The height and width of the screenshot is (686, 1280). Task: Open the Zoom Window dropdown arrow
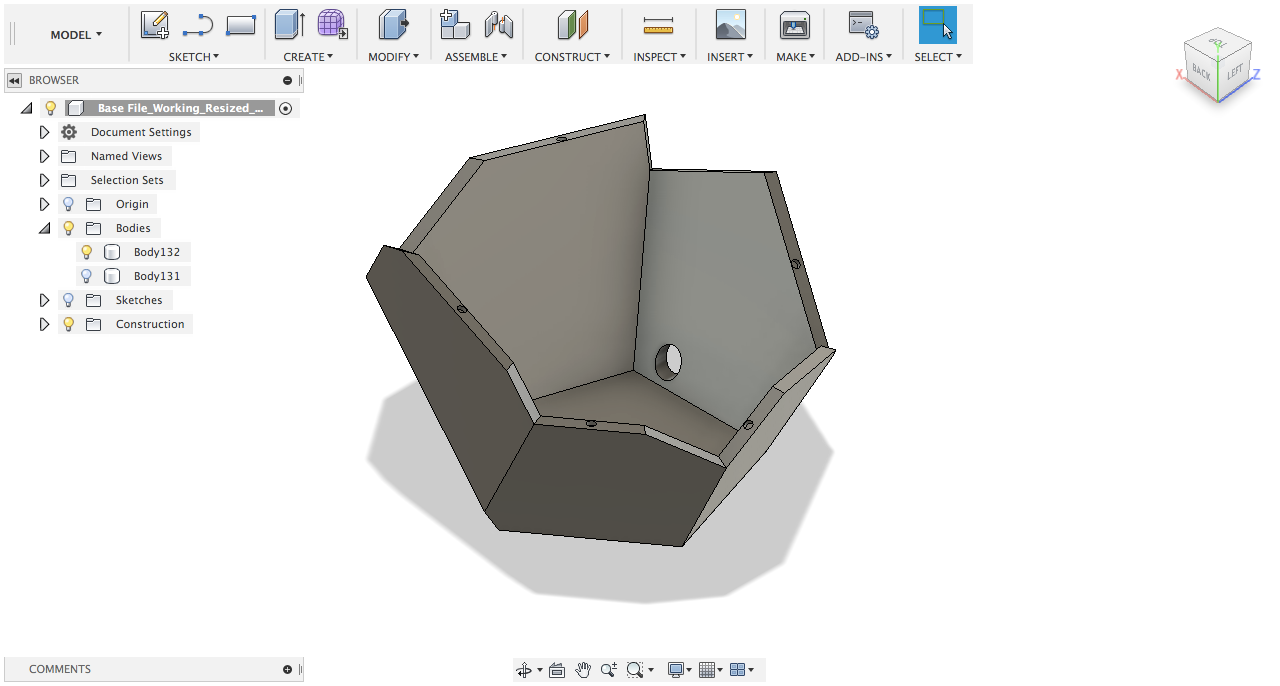pyautogui.click(x=651, y=670)
